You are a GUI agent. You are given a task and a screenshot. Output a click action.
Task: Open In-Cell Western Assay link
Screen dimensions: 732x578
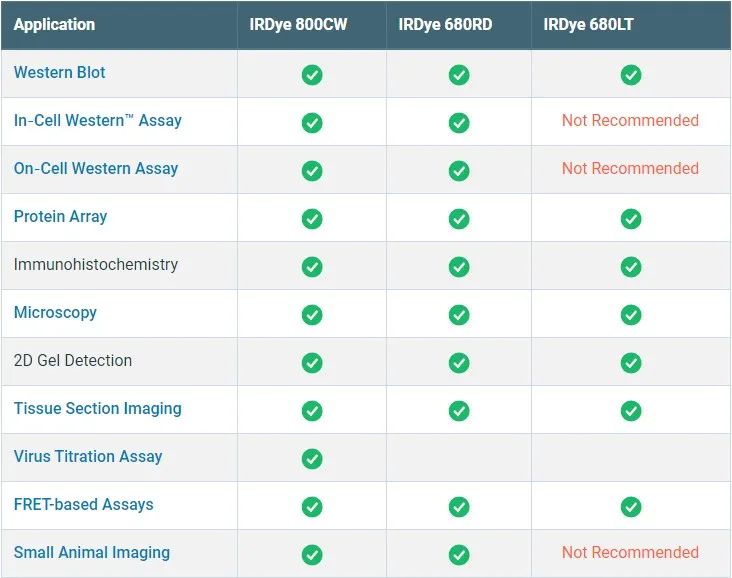98,120
